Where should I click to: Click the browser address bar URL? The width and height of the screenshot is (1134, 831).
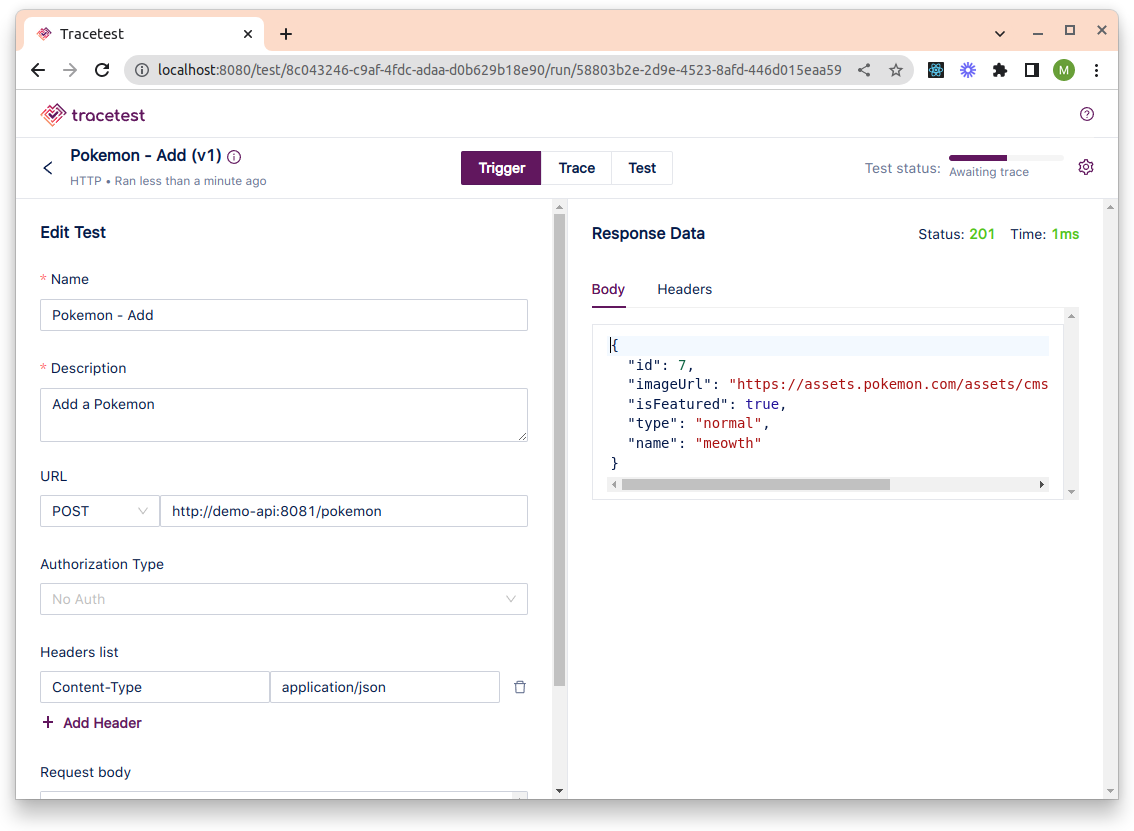pyautogui.click(x=499, y=70)
